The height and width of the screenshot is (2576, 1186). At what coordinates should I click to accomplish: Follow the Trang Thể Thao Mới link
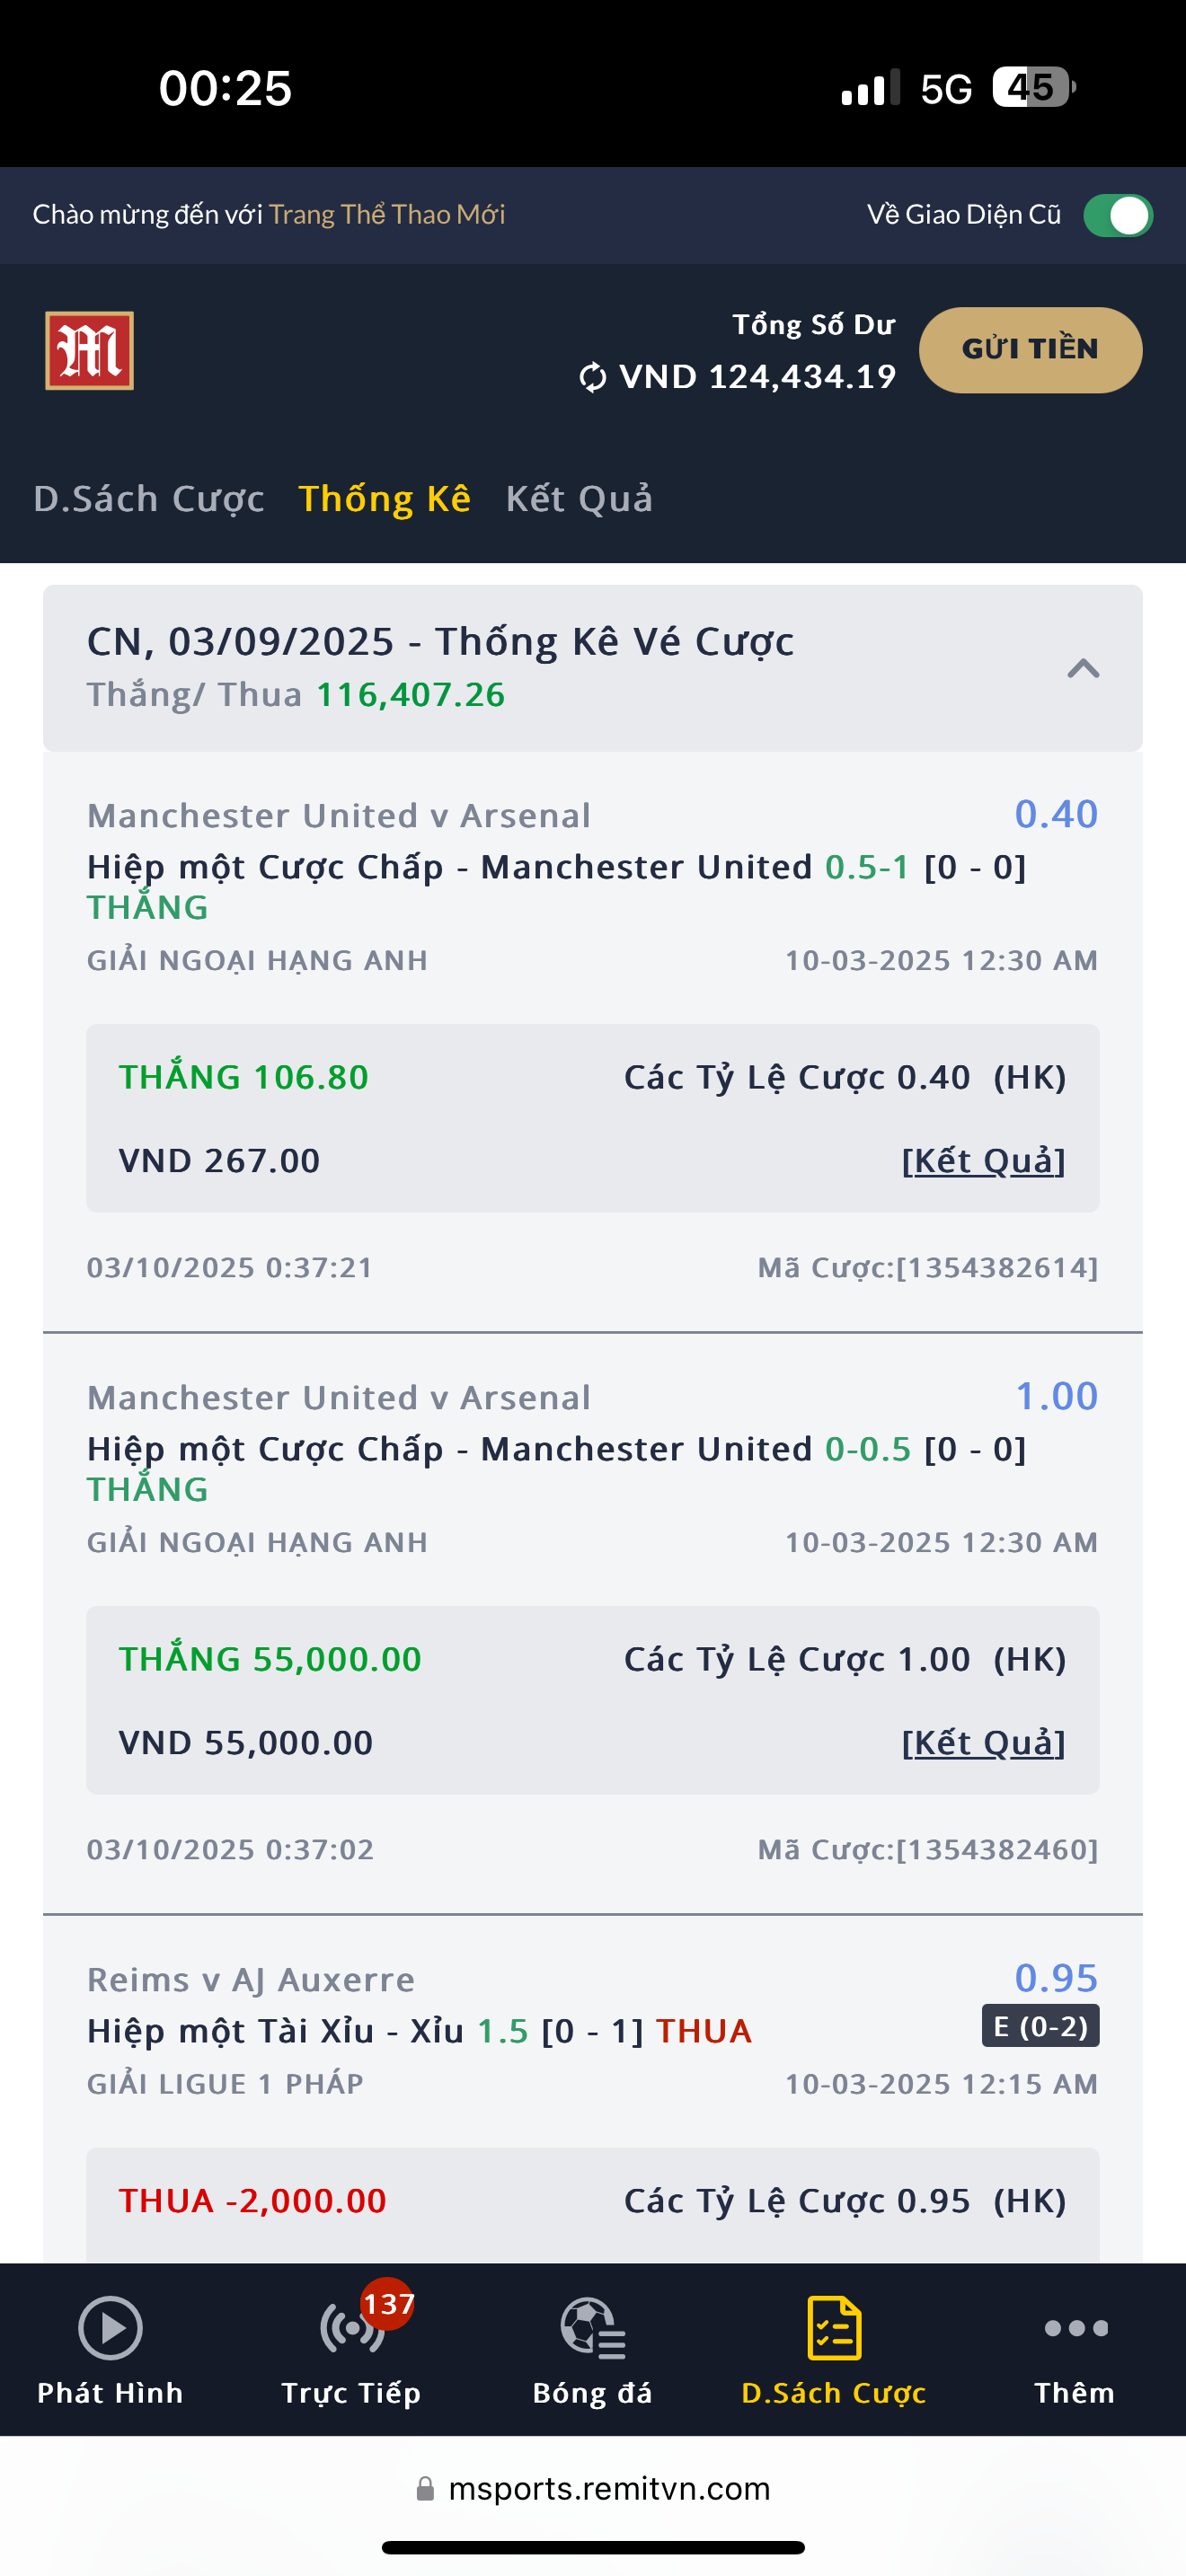click(x=387, y=215)
